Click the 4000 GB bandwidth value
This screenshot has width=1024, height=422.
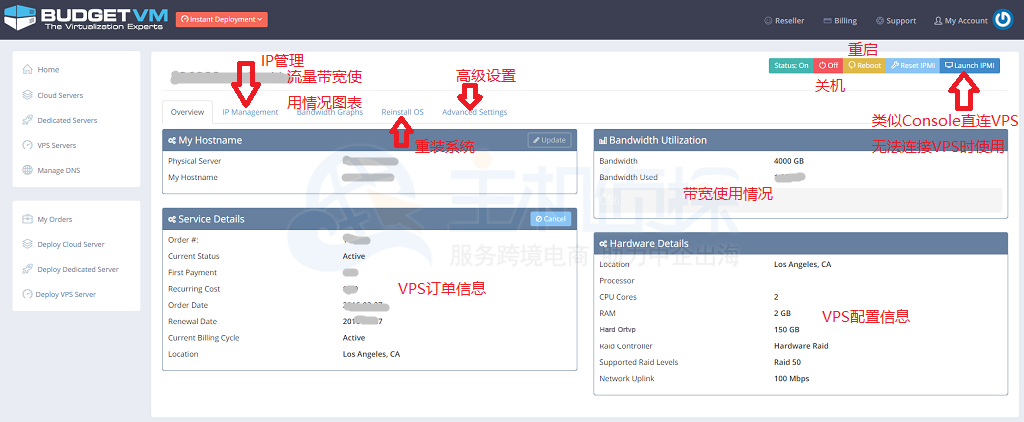[789, 161]
